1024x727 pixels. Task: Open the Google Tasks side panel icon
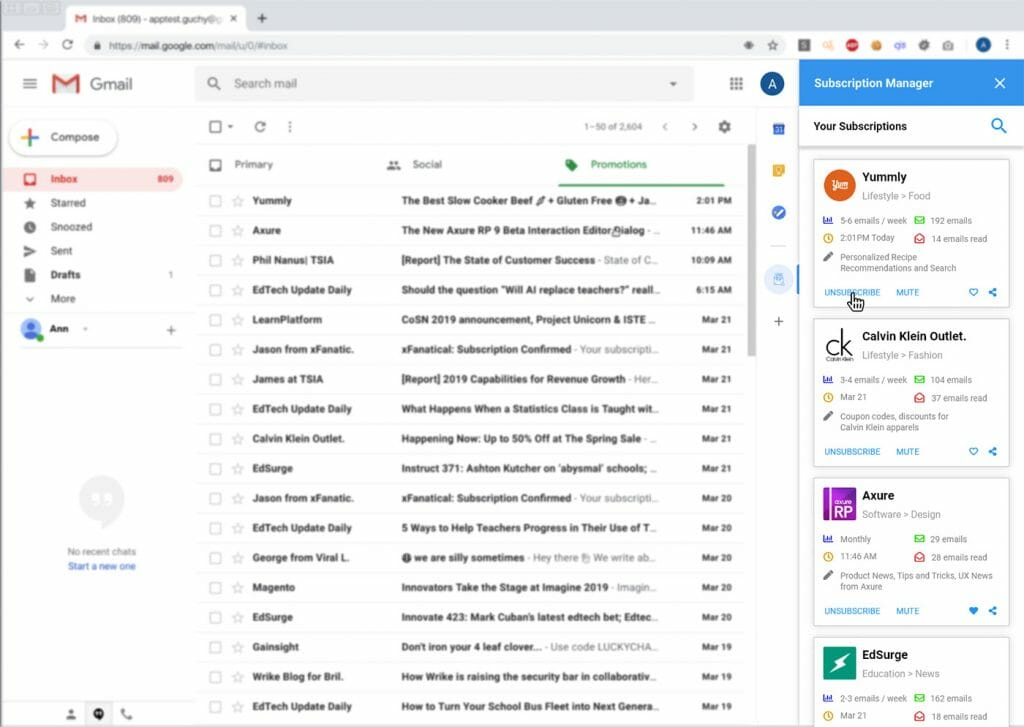pos(778,212)
